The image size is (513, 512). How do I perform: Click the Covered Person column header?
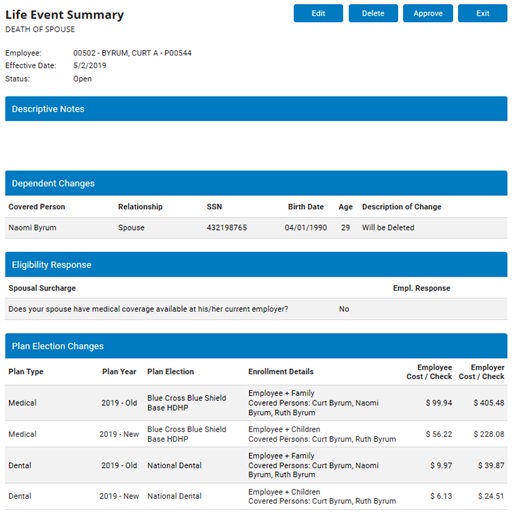coord(37,207)
